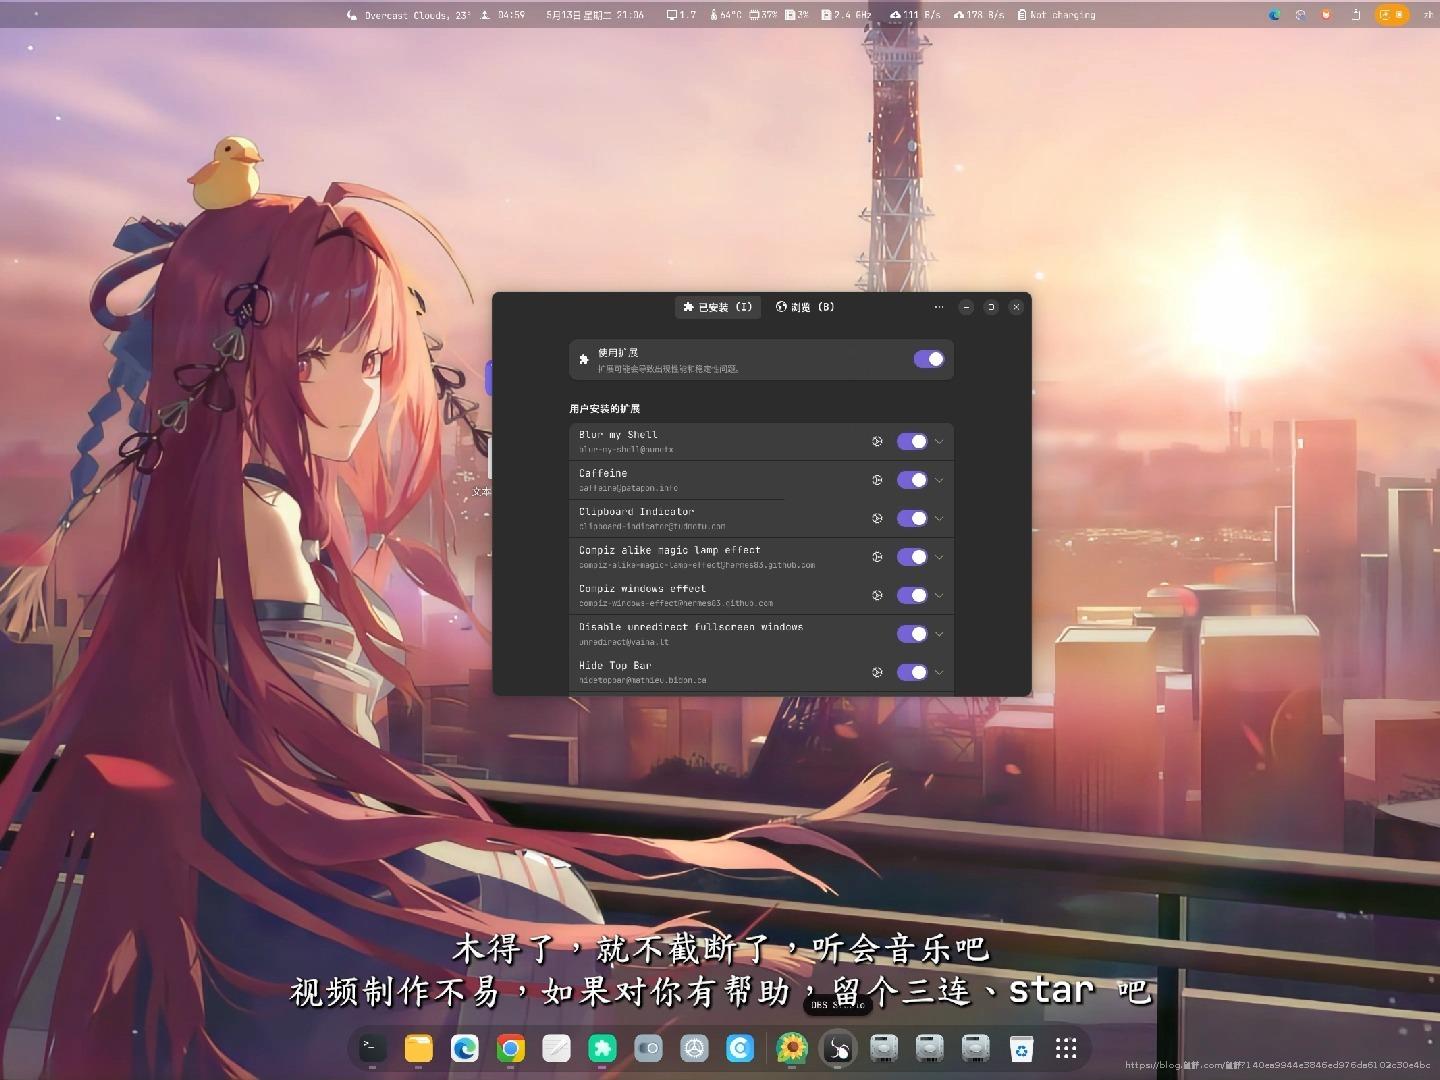Image resolution: width=1440 pixels, height=1080 pixels.
Task: Expand the Hide Top Bar details chevron
Action: pos(939,672)
